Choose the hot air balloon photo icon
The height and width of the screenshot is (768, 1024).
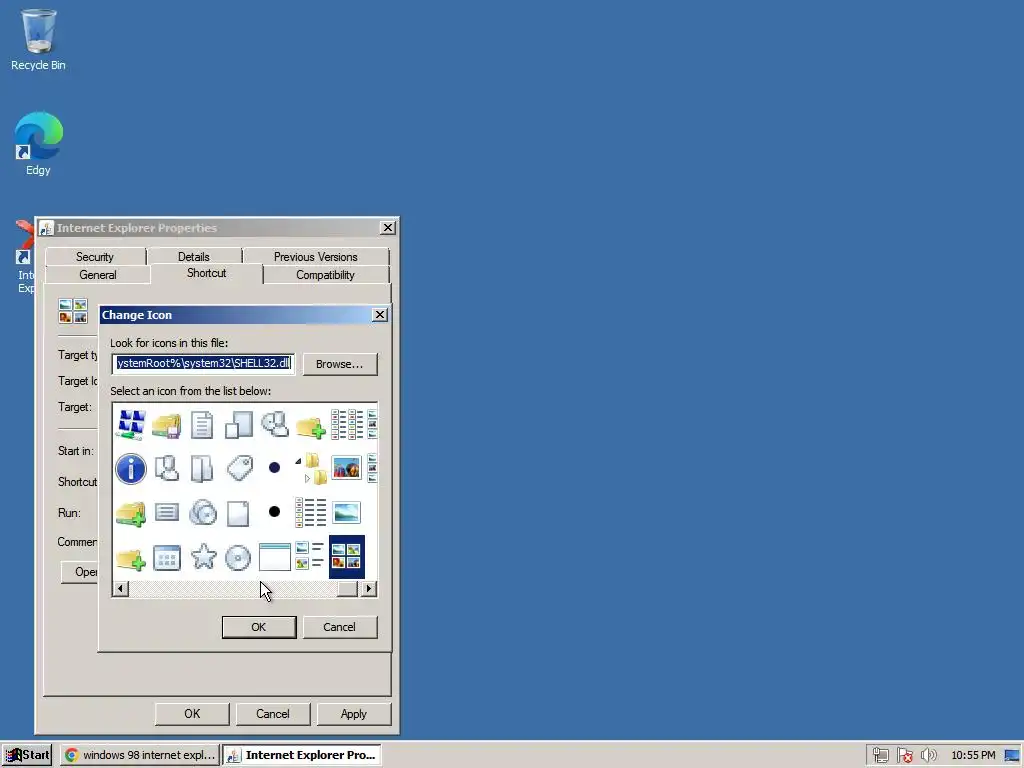346,468
